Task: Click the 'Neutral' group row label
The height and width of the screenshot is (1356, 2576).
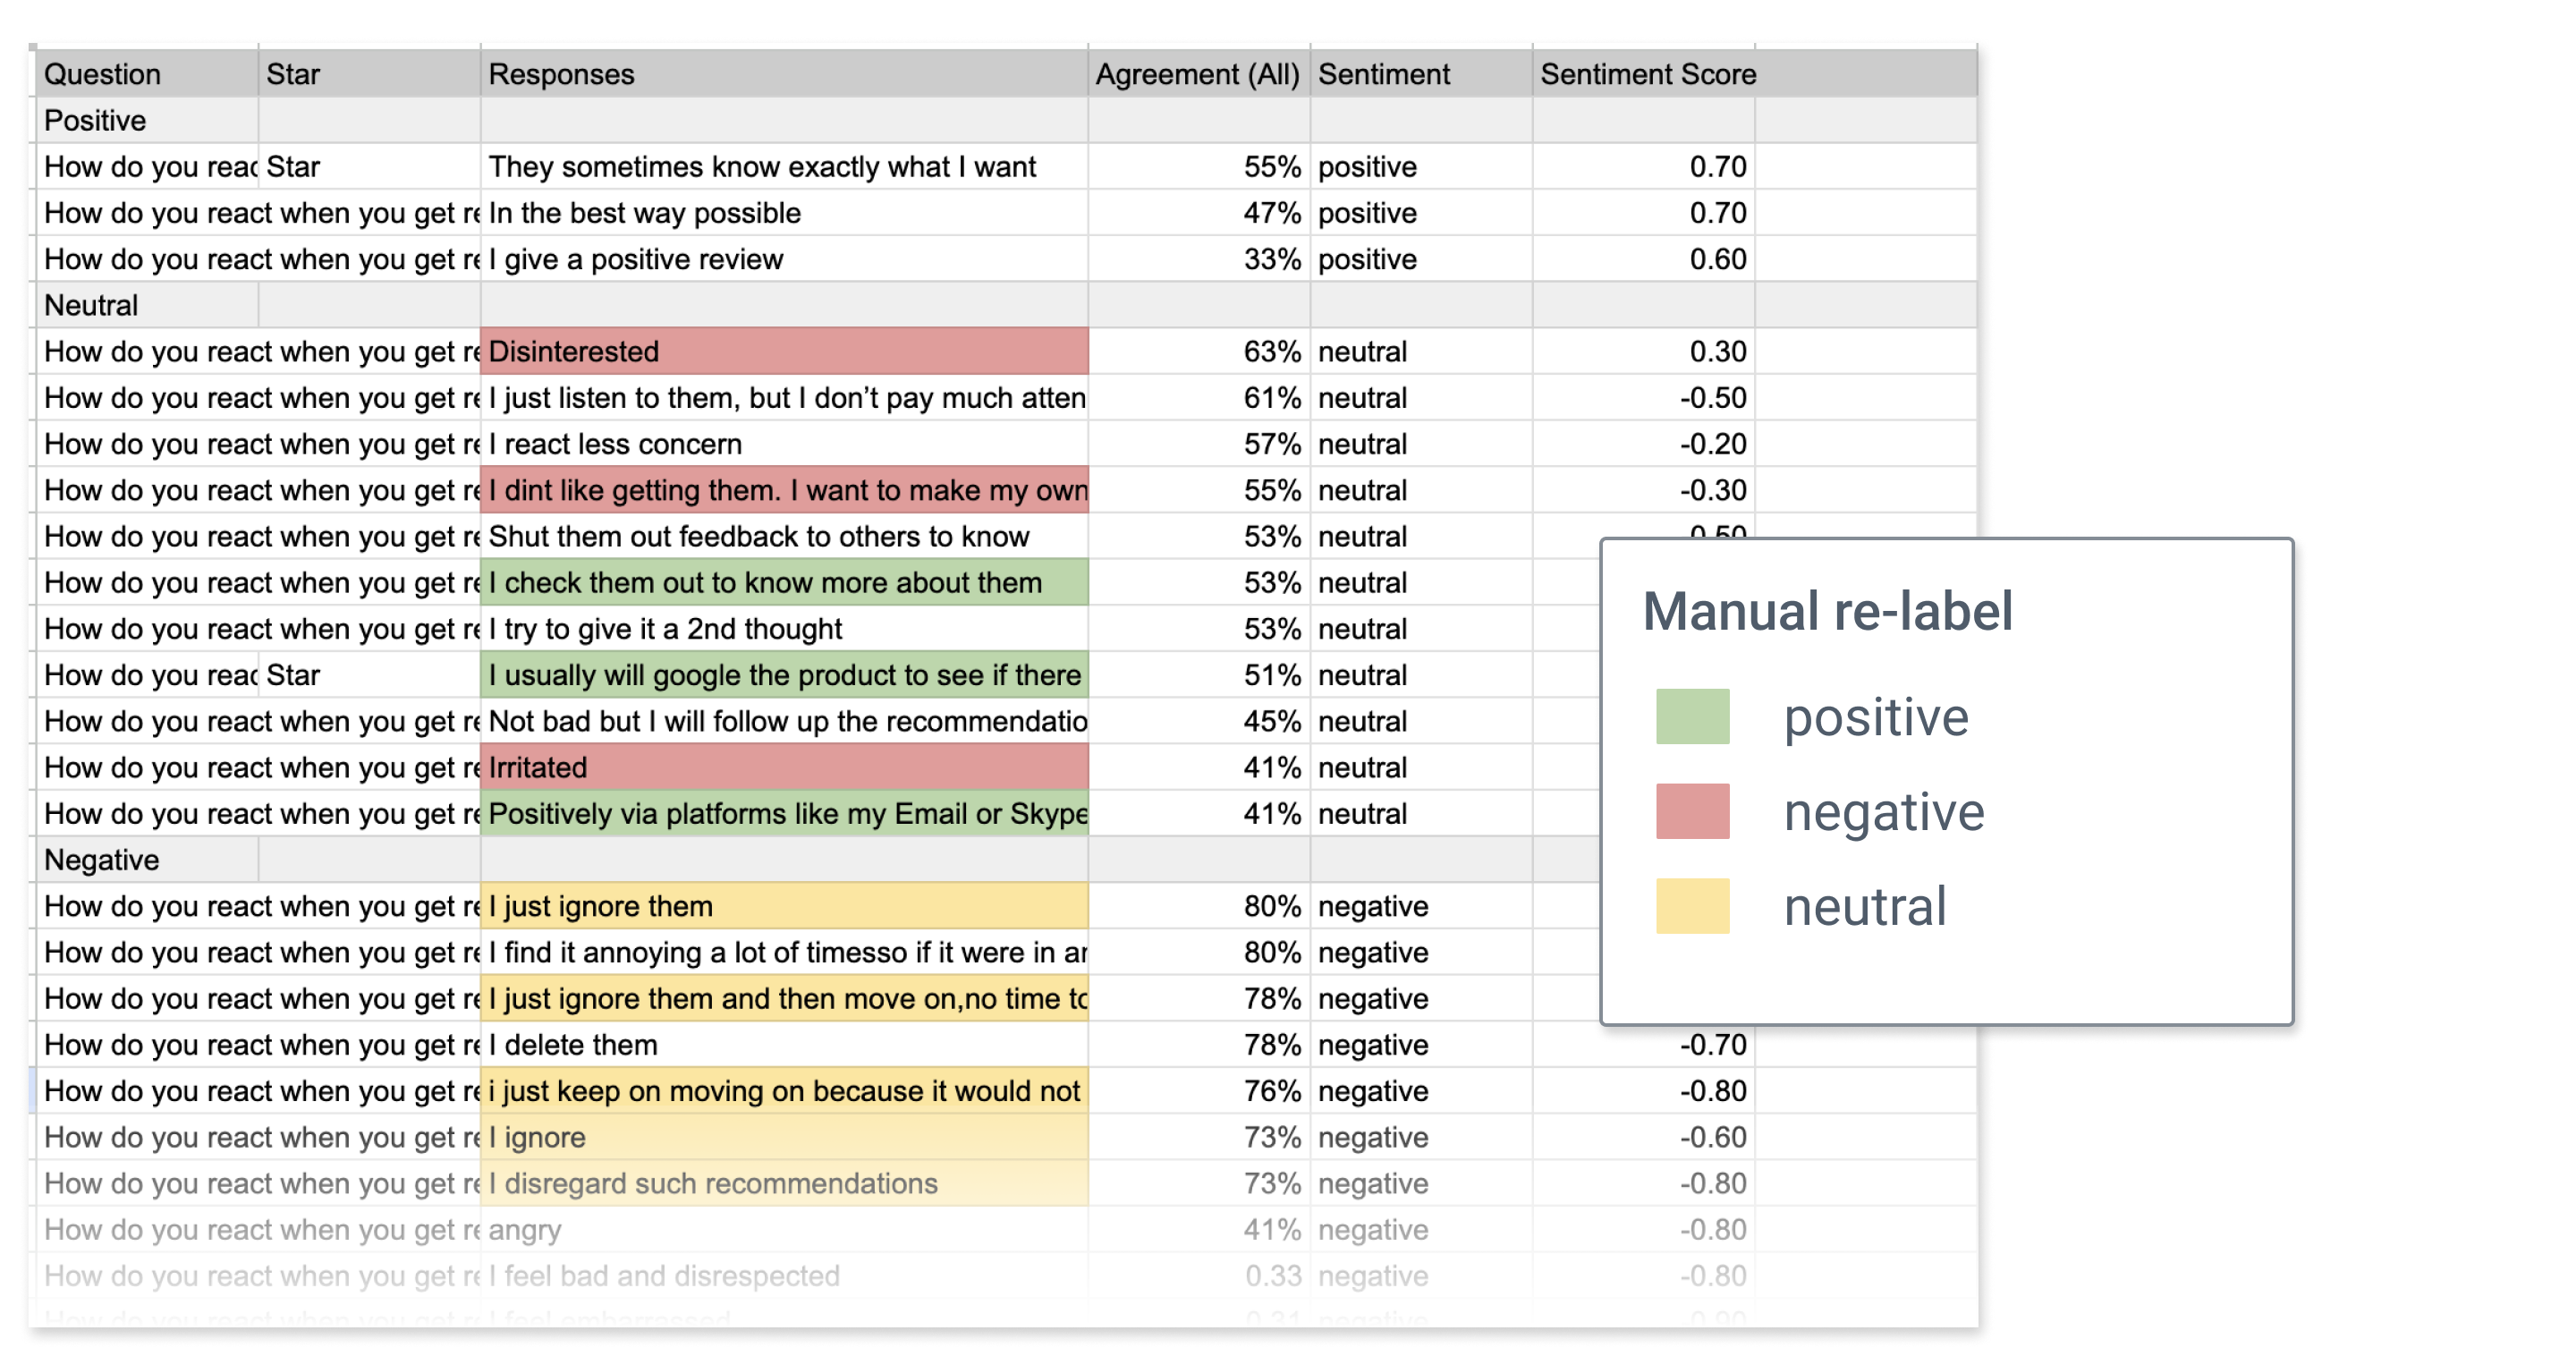Action: [x=147, y=306]
